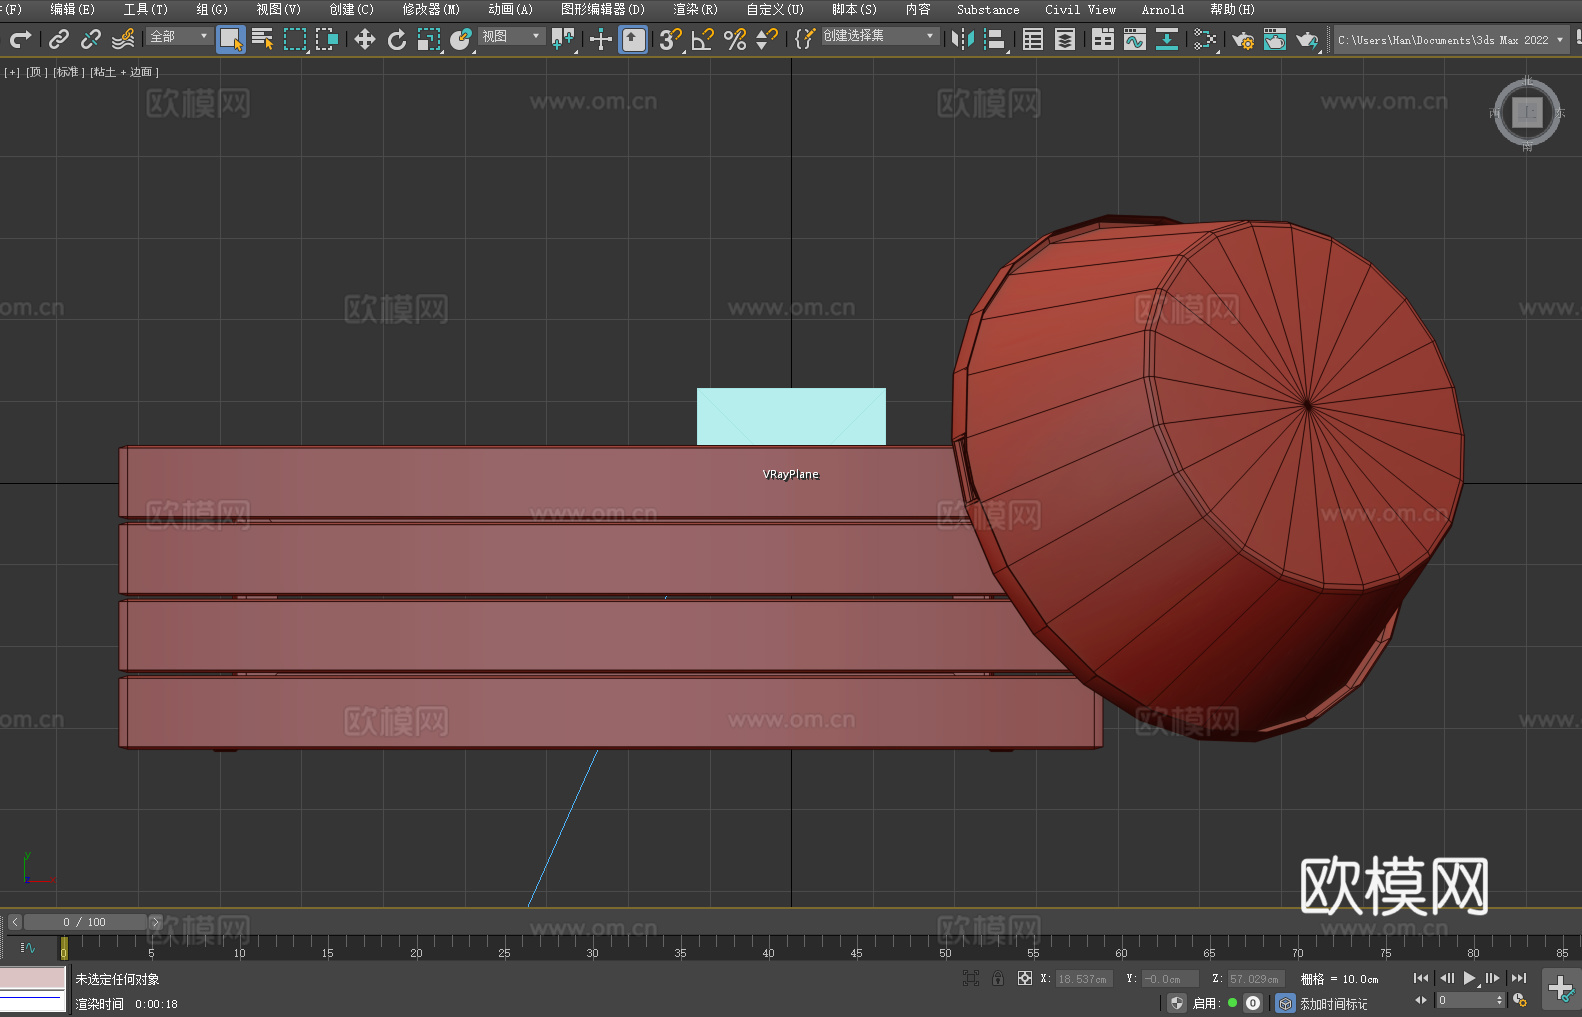Choose the rectangular selection region tool
Screen dimensions: 1582x1017
[x=295, y=39]
